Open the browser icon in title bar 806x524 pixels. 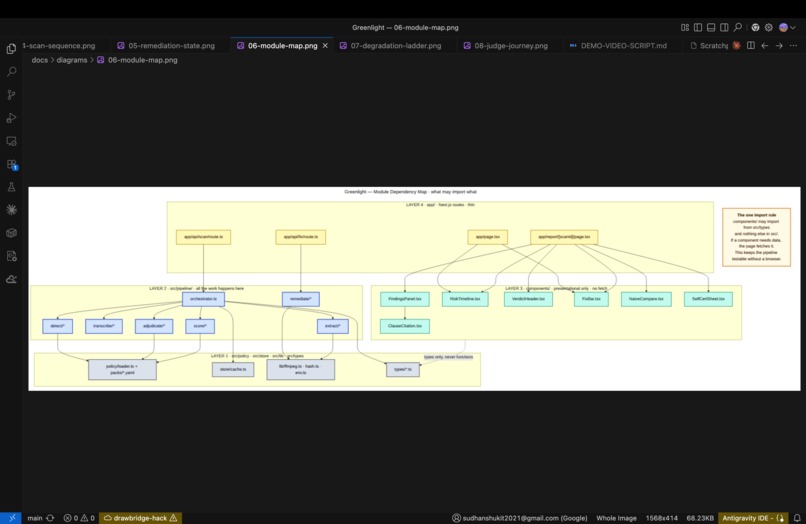pos(755,28)
